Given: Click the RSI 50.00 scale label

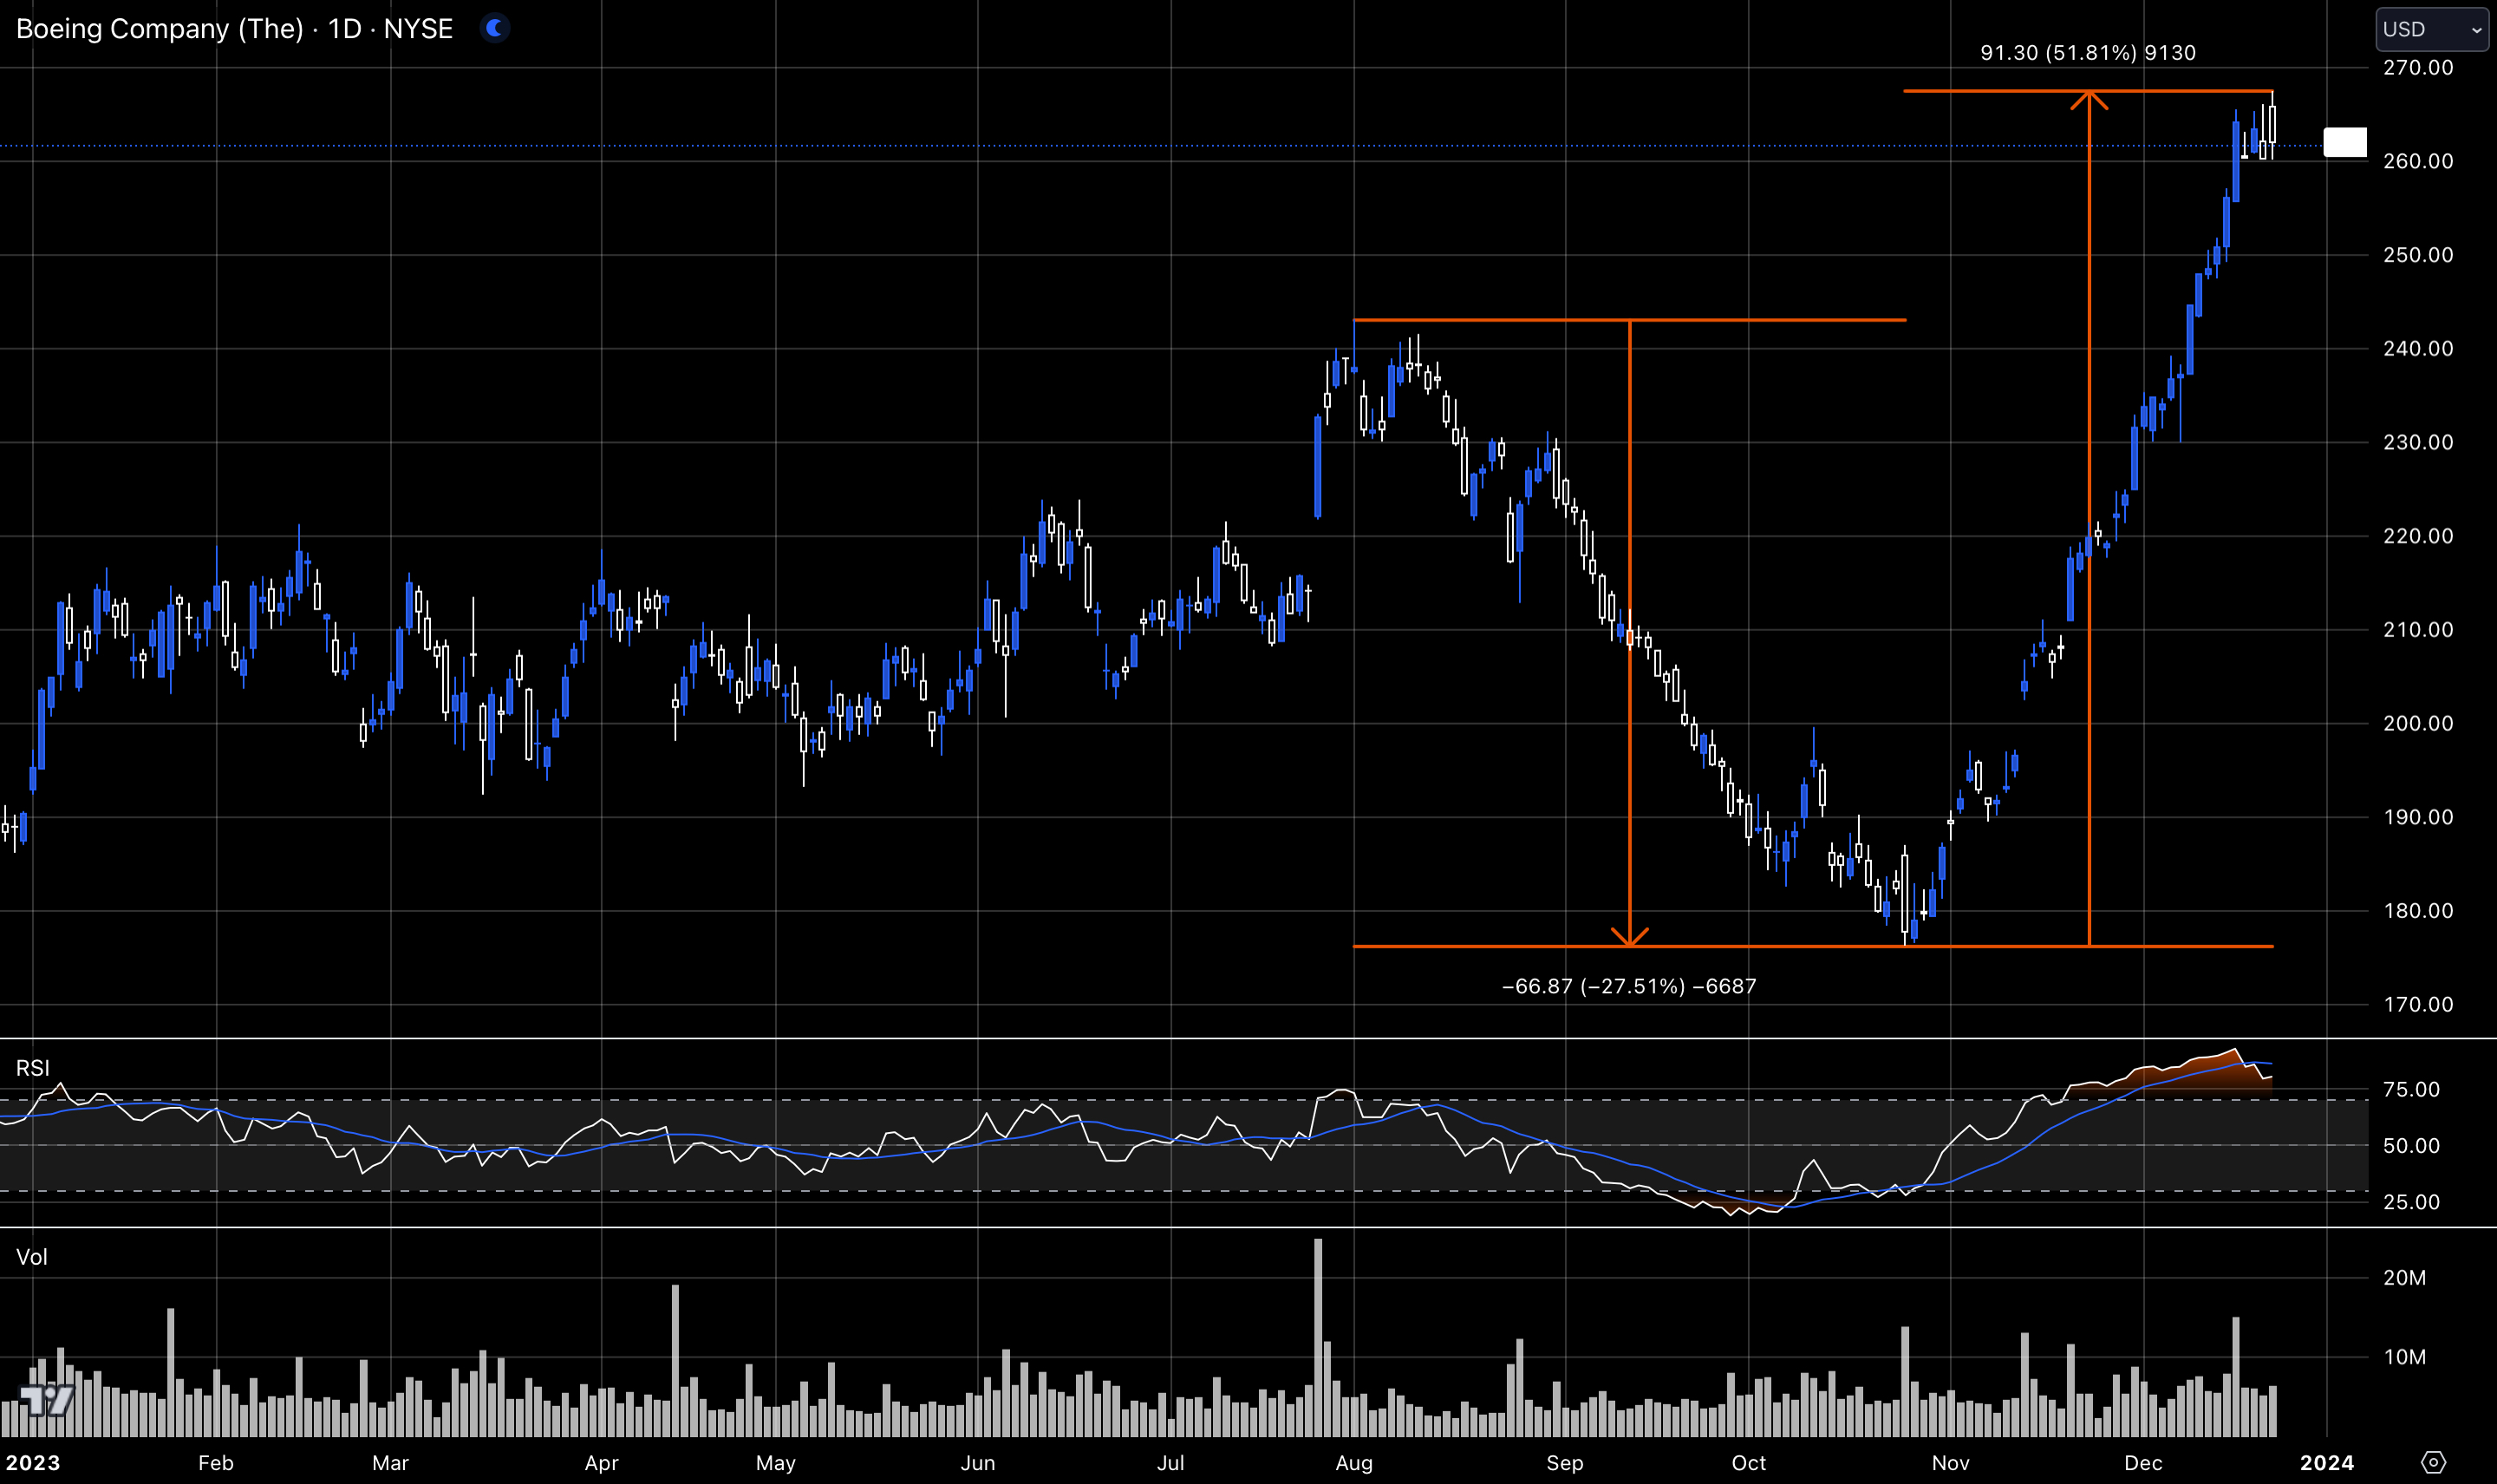Looking at the screenshot, I should click(x=2411, y=1146).
